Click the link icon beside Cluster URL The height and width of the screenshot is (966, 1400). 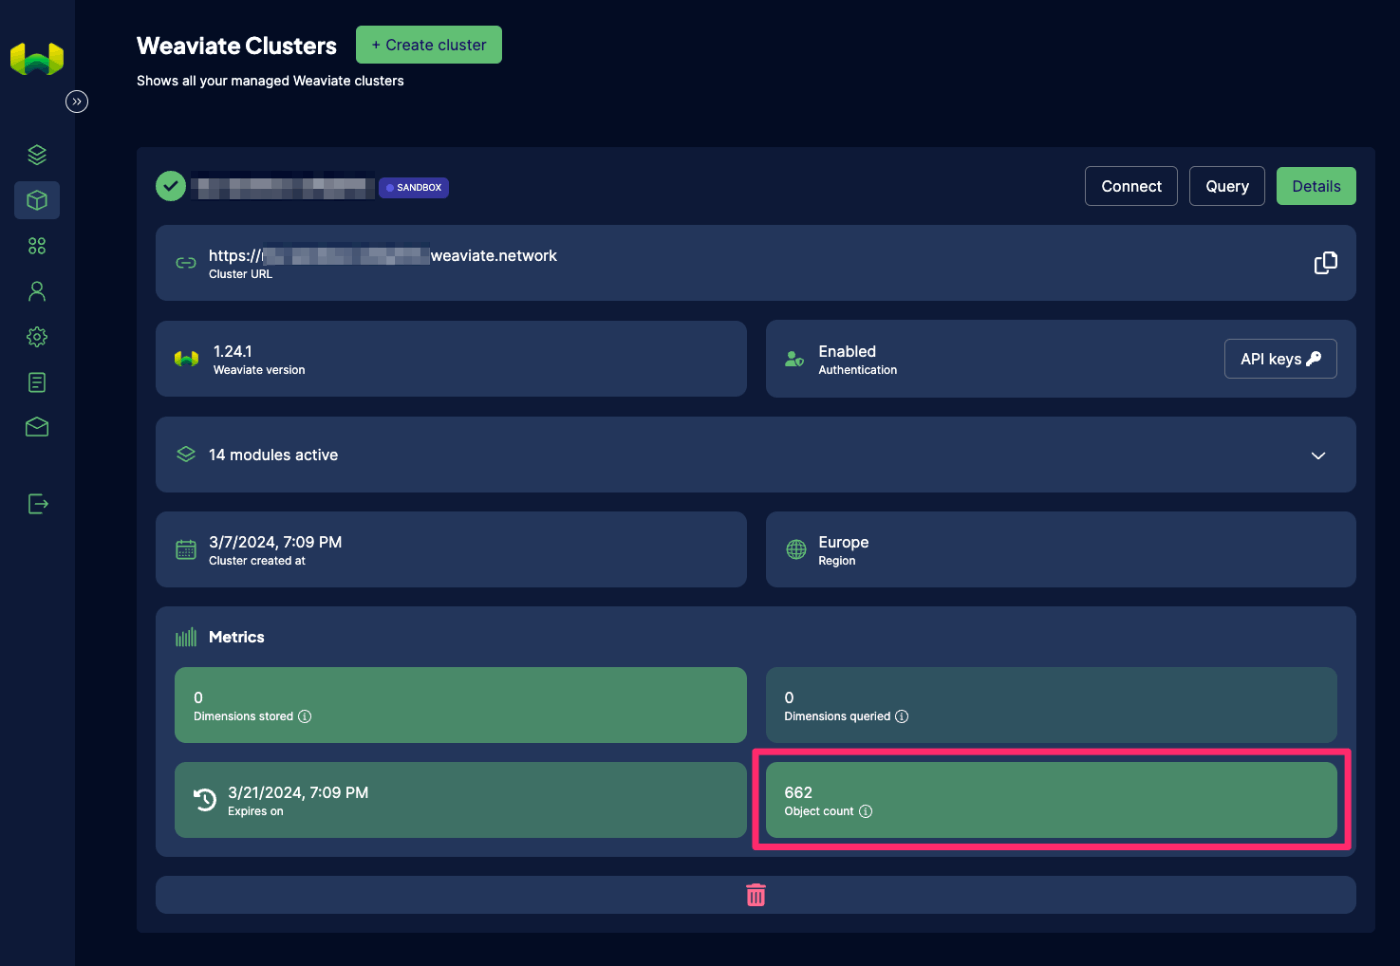(186, 263)
